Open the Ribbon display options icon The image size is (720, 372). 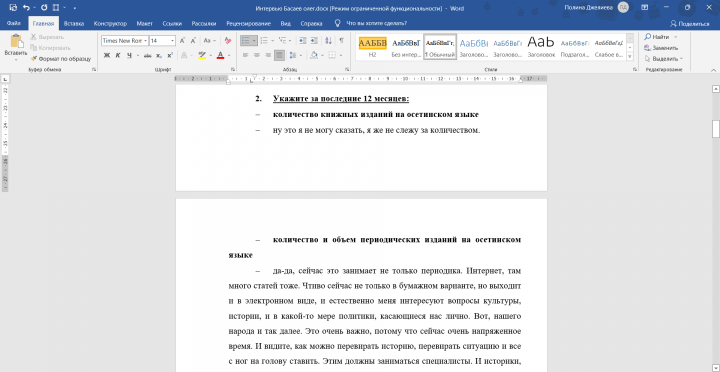tap(645, 8)
